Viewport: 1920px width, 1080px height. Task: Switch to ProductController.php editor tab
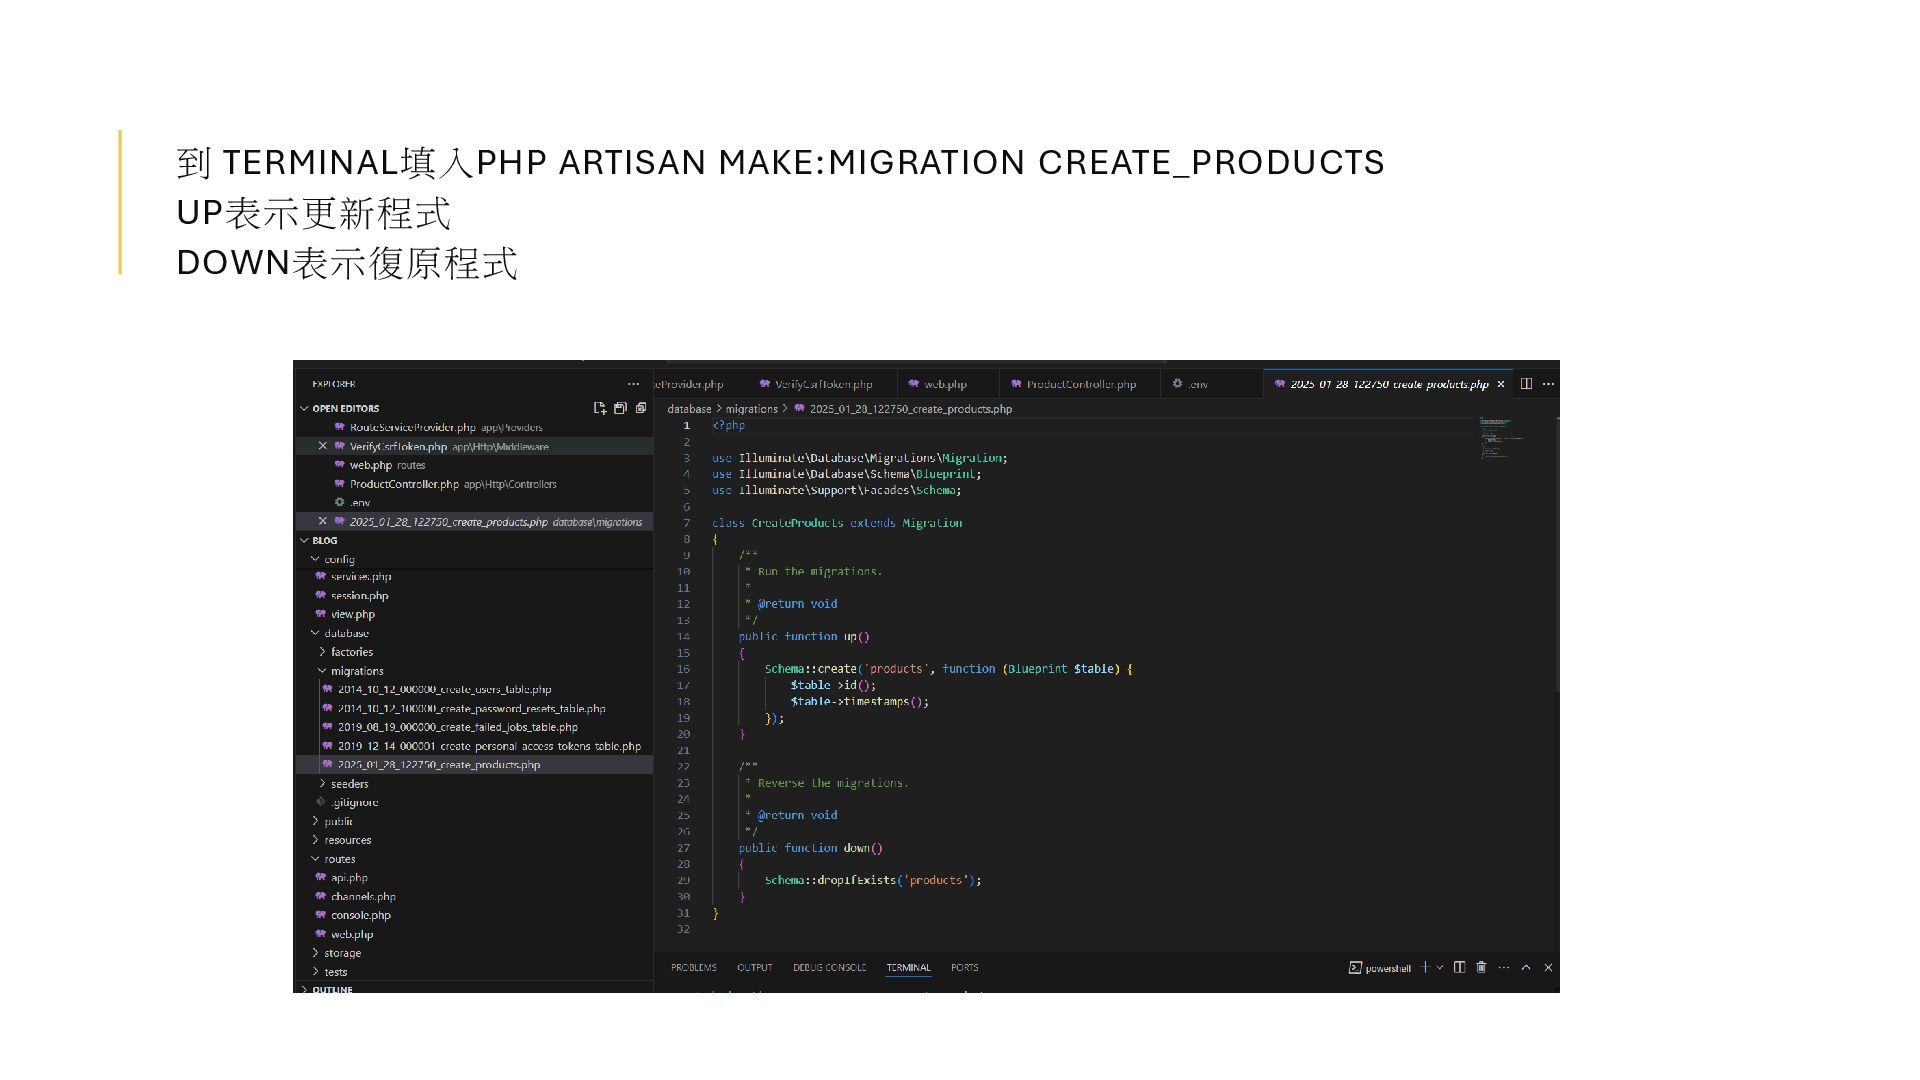coord(1080,384)
